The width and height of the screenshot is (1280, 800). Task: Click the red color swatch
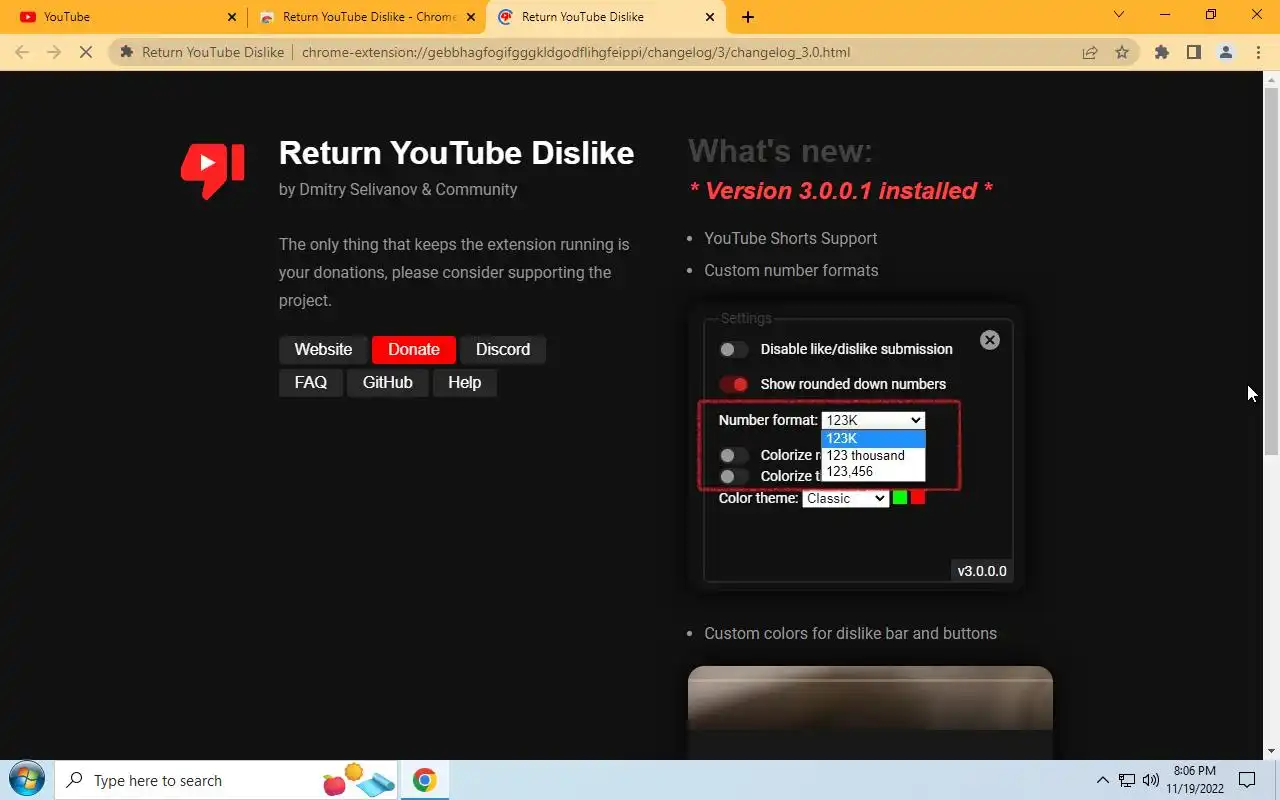click(918, 497)
